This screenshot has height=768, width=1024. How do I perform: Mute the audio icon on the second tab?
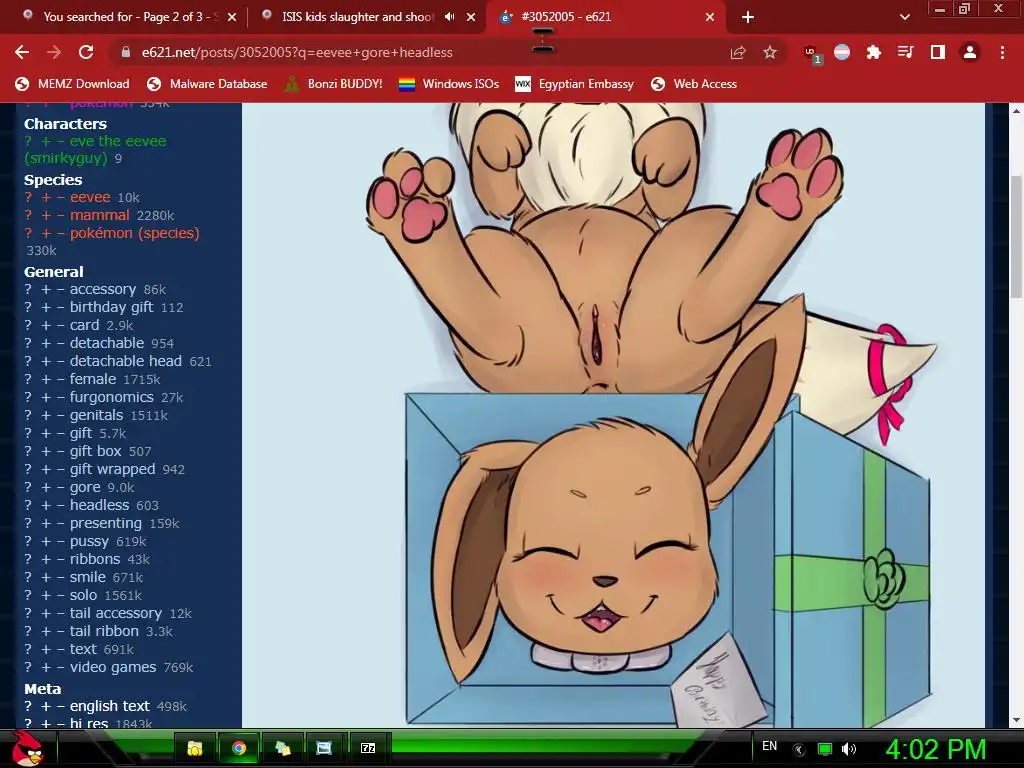[449, 17]
